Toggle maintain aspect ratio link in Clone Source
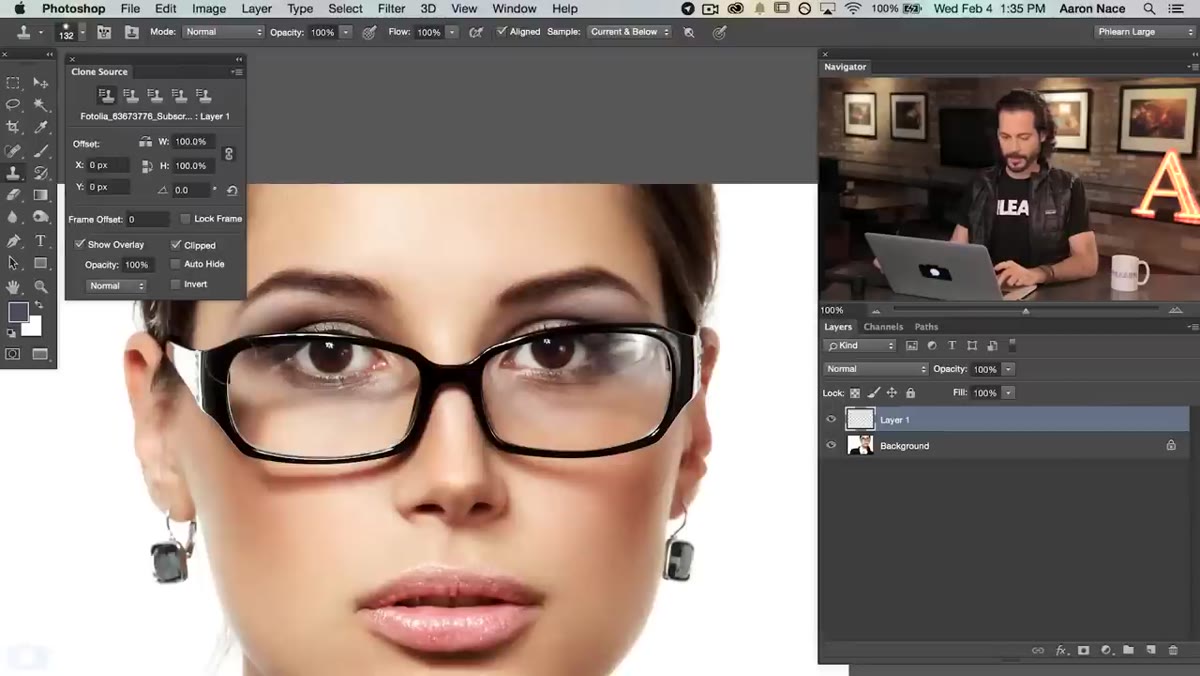1200x676 pixels. click(228, 154)
